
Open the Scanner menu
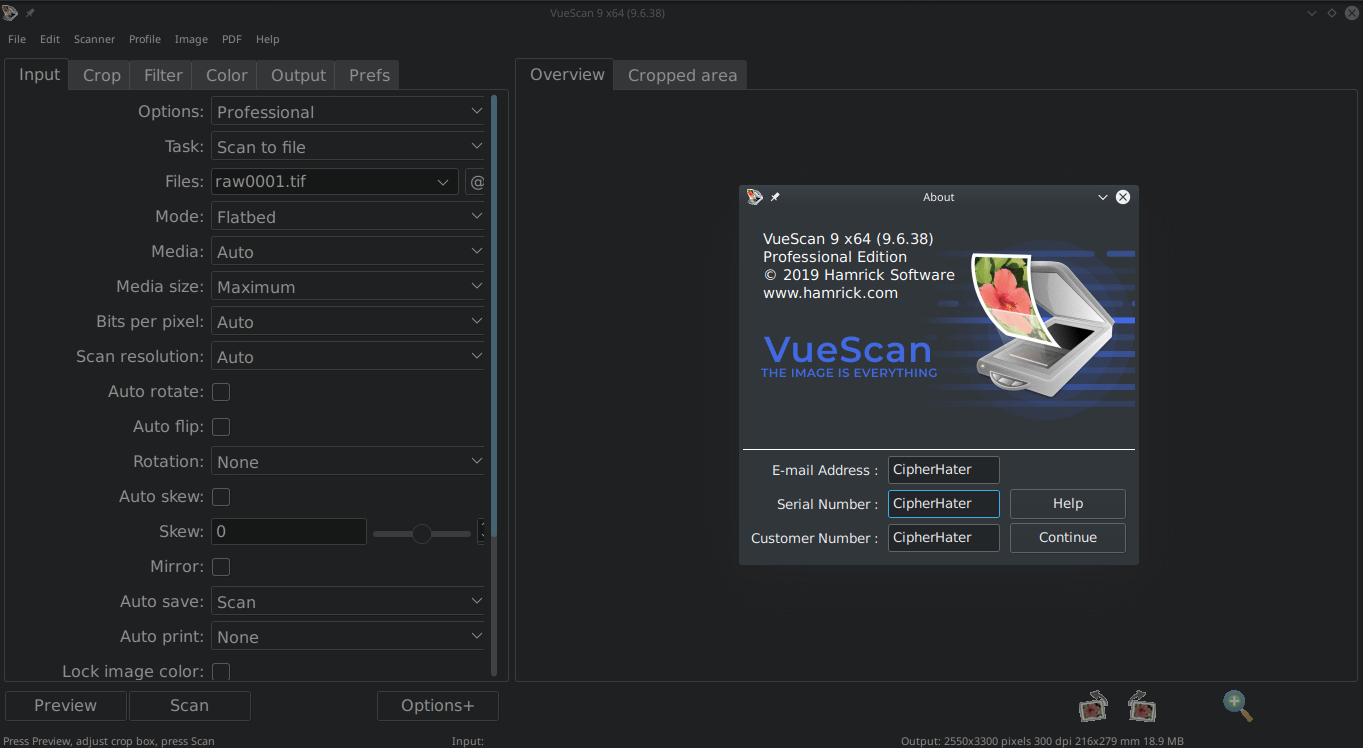[94, 39]
